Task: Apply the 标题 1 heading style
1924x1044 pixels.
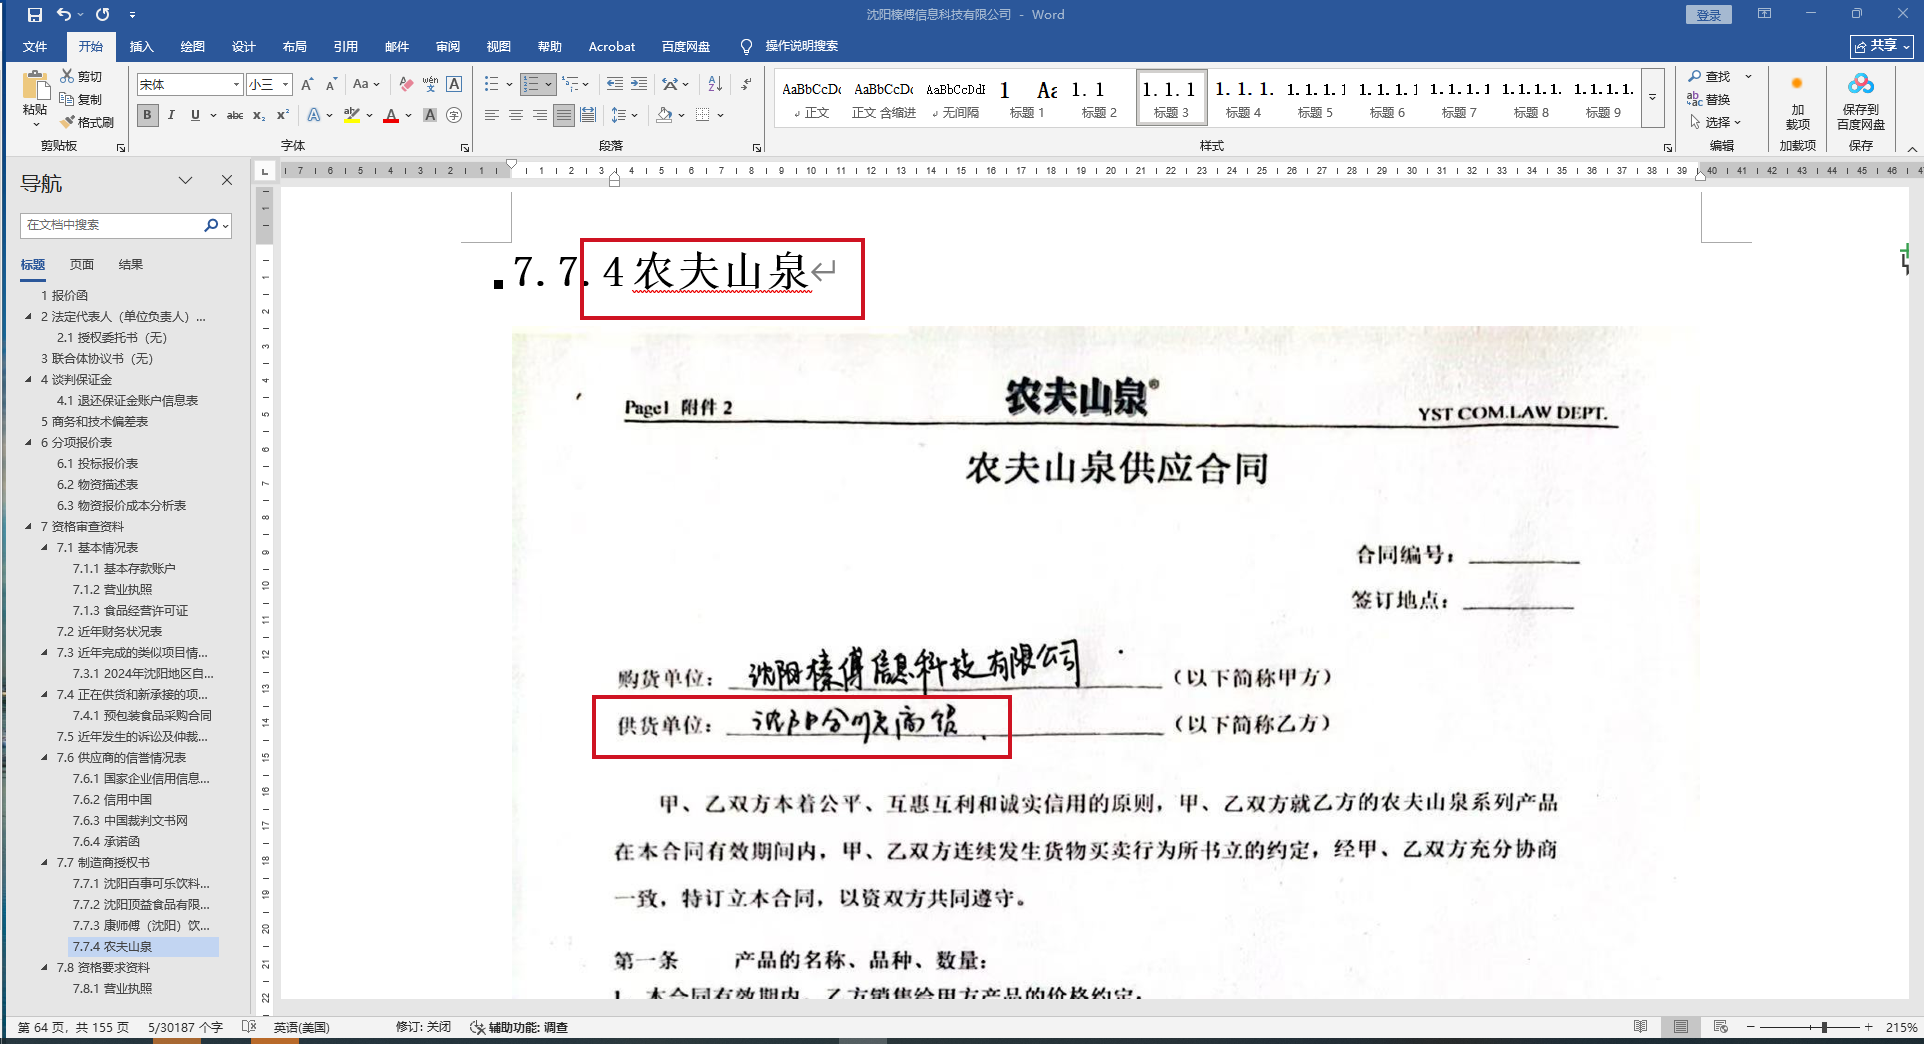Action: pyautogui.click(x=1026, y=98)
